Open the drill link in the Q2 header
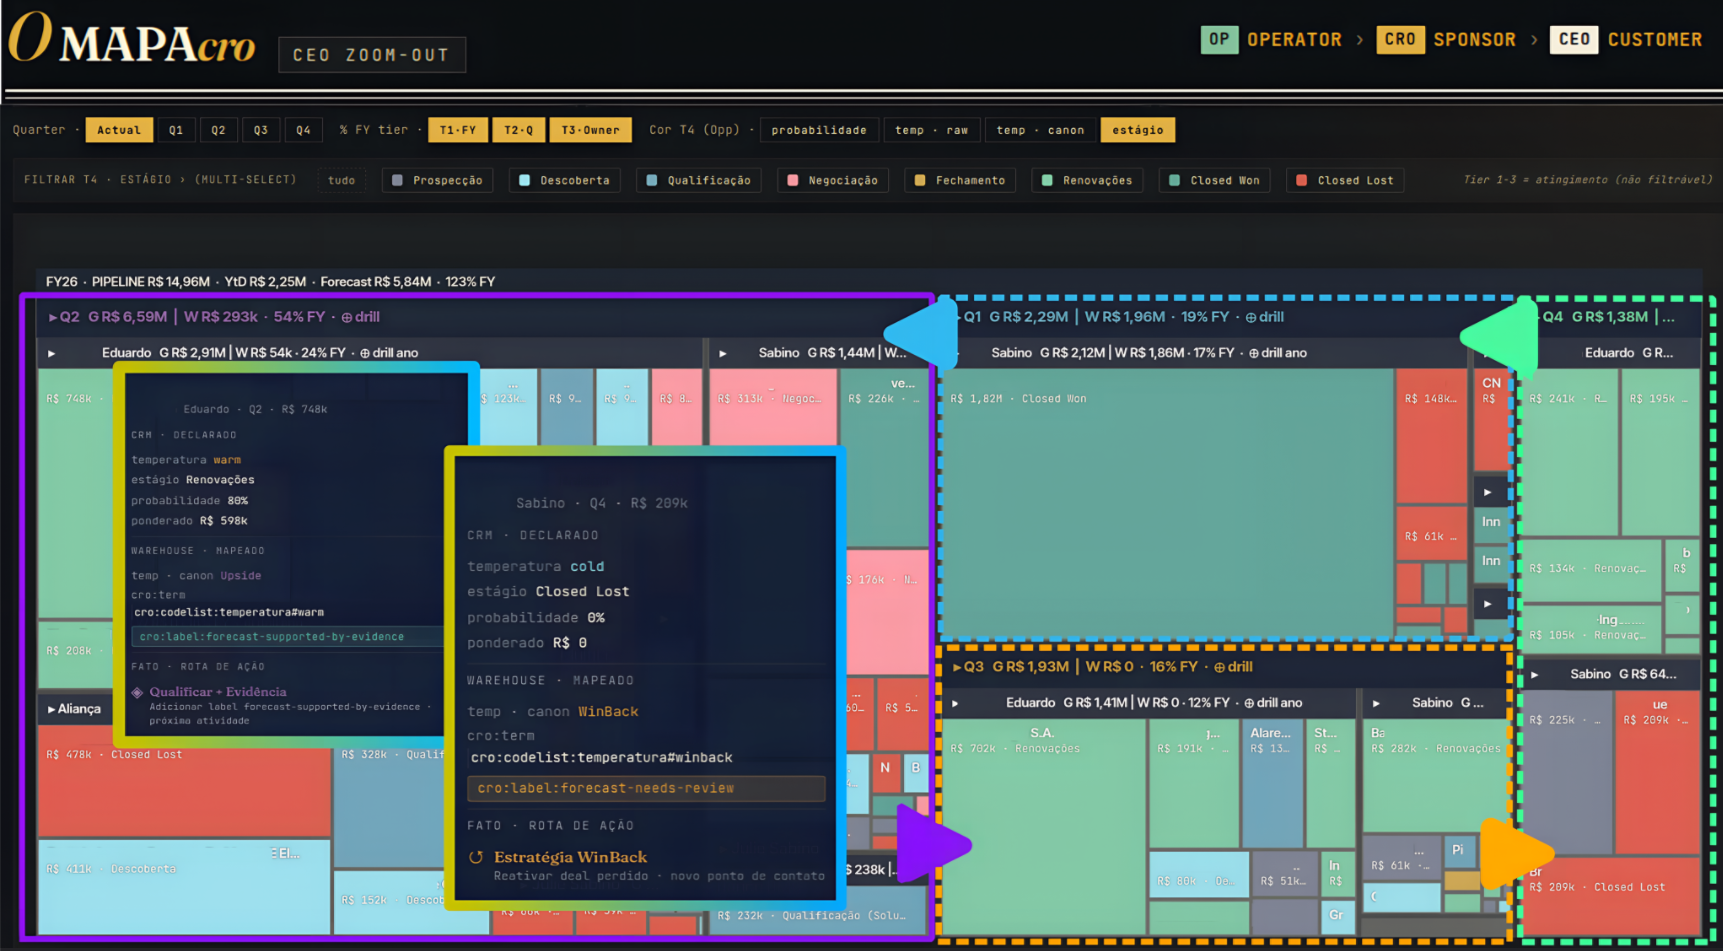Image resolution: width=1723 pixels, height=951 pixels. tap(360, 317)
